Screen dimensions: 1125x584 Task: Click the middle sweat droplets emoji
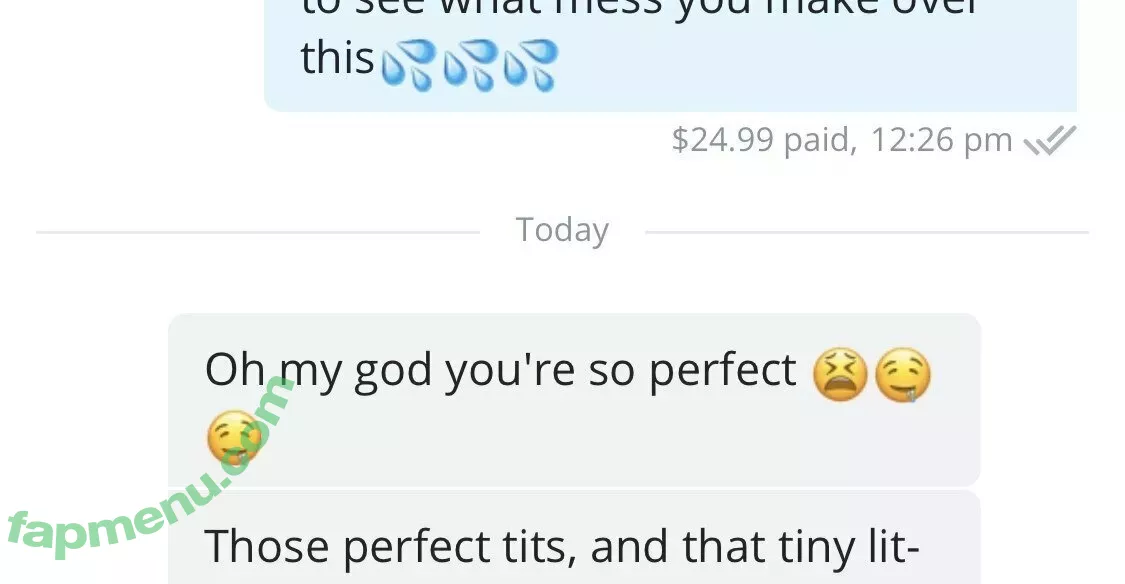(470, 65)
